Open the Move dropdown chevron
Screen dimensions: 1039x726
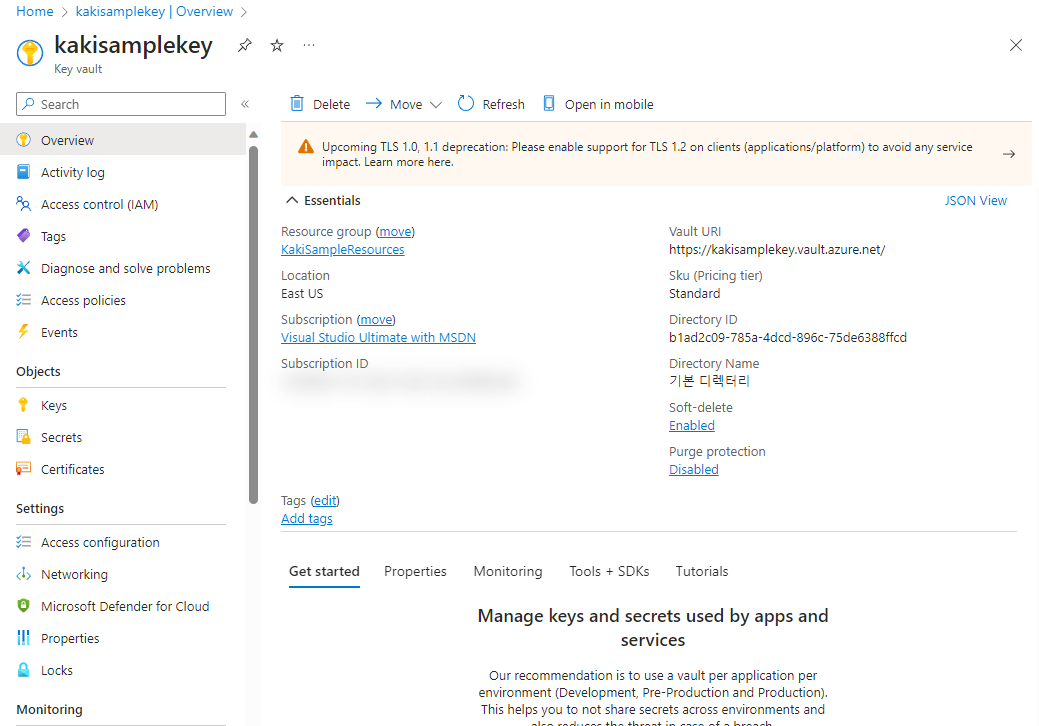(435, 105)
